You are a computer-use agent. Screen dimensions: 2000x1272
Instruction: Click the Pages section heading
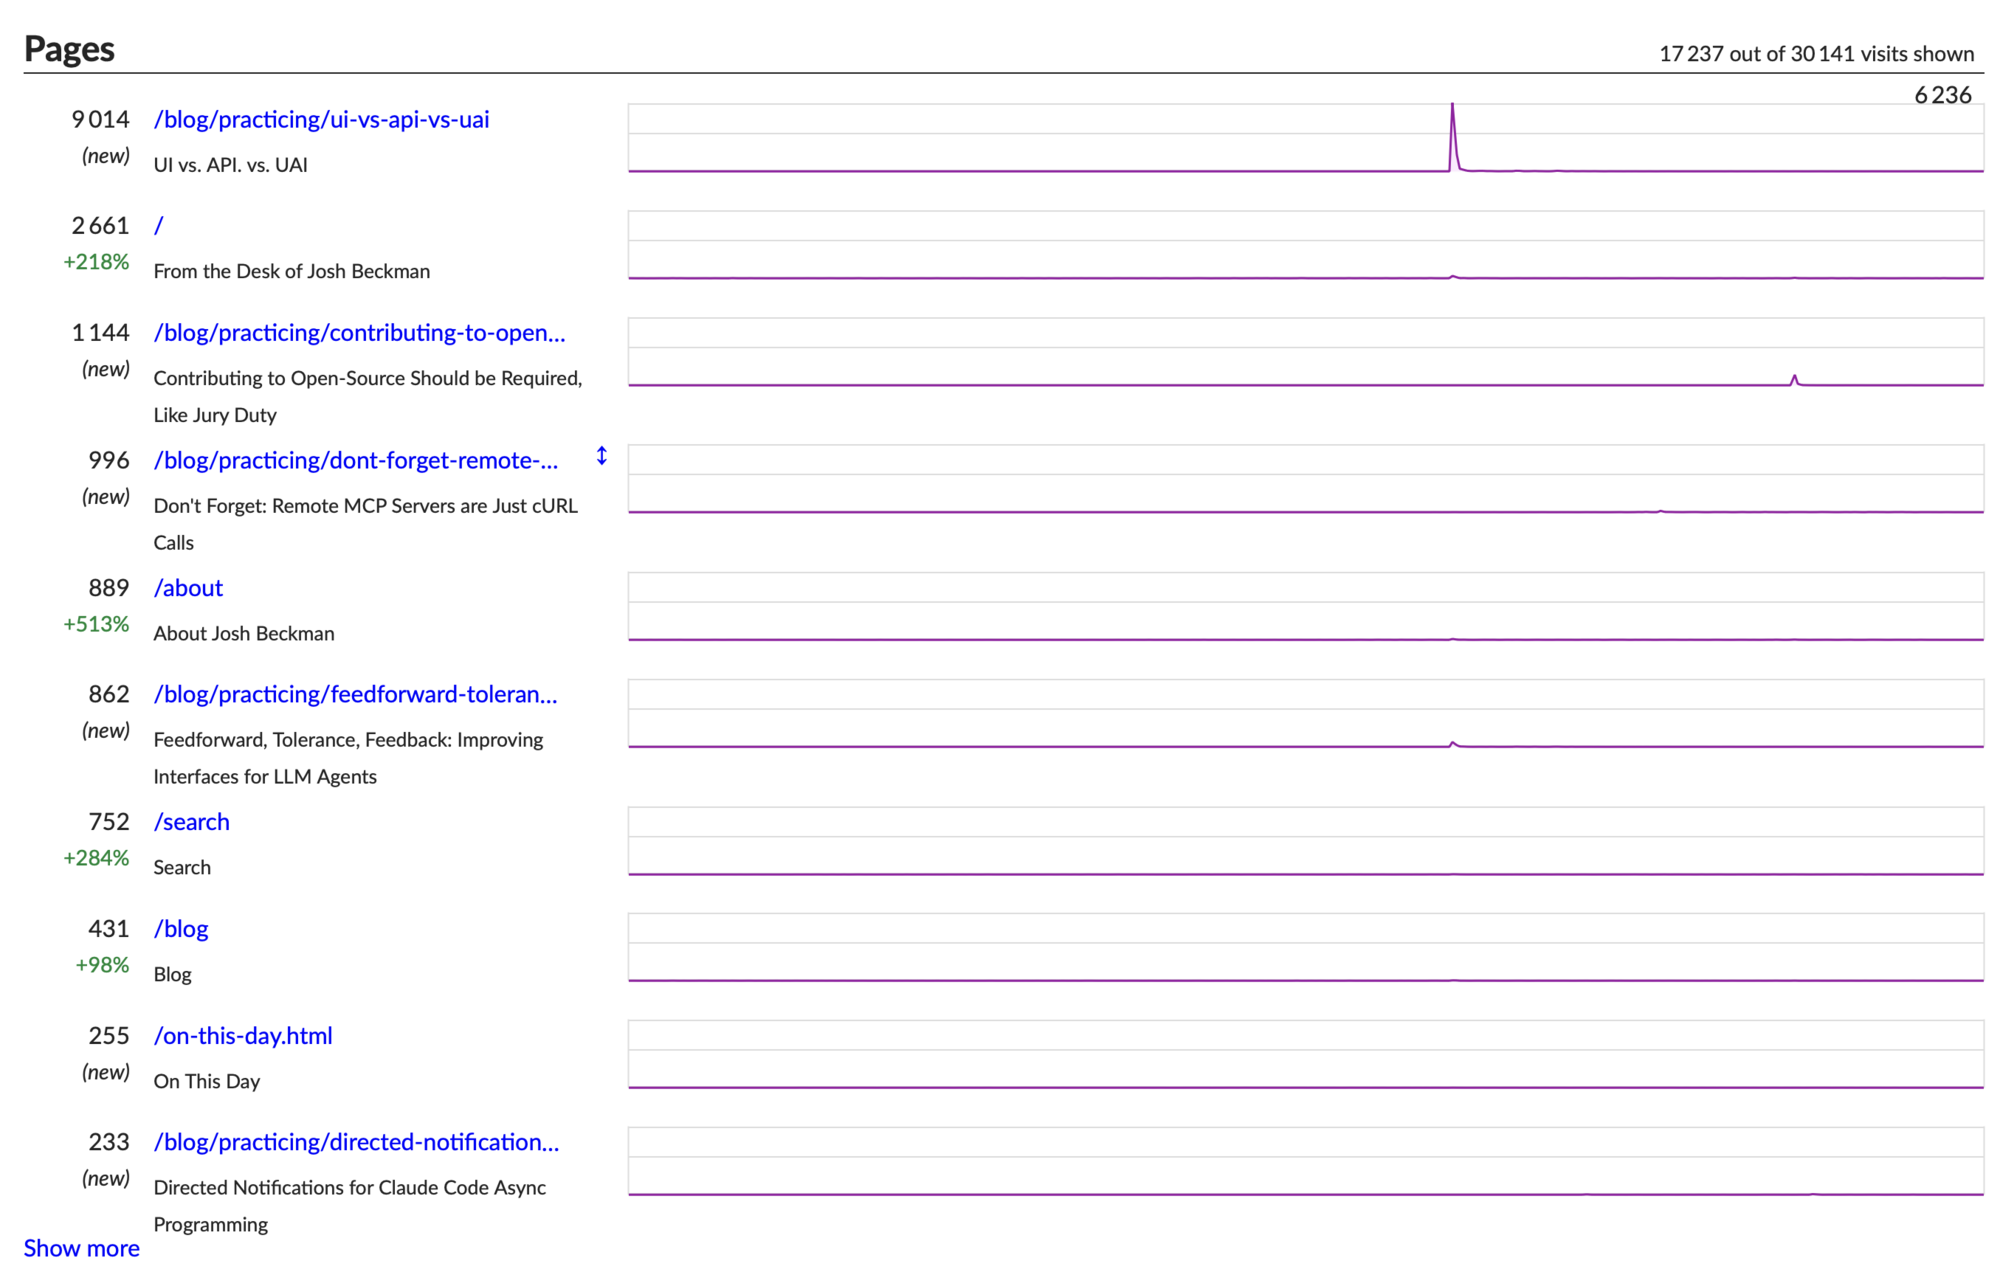coord(69,49)
